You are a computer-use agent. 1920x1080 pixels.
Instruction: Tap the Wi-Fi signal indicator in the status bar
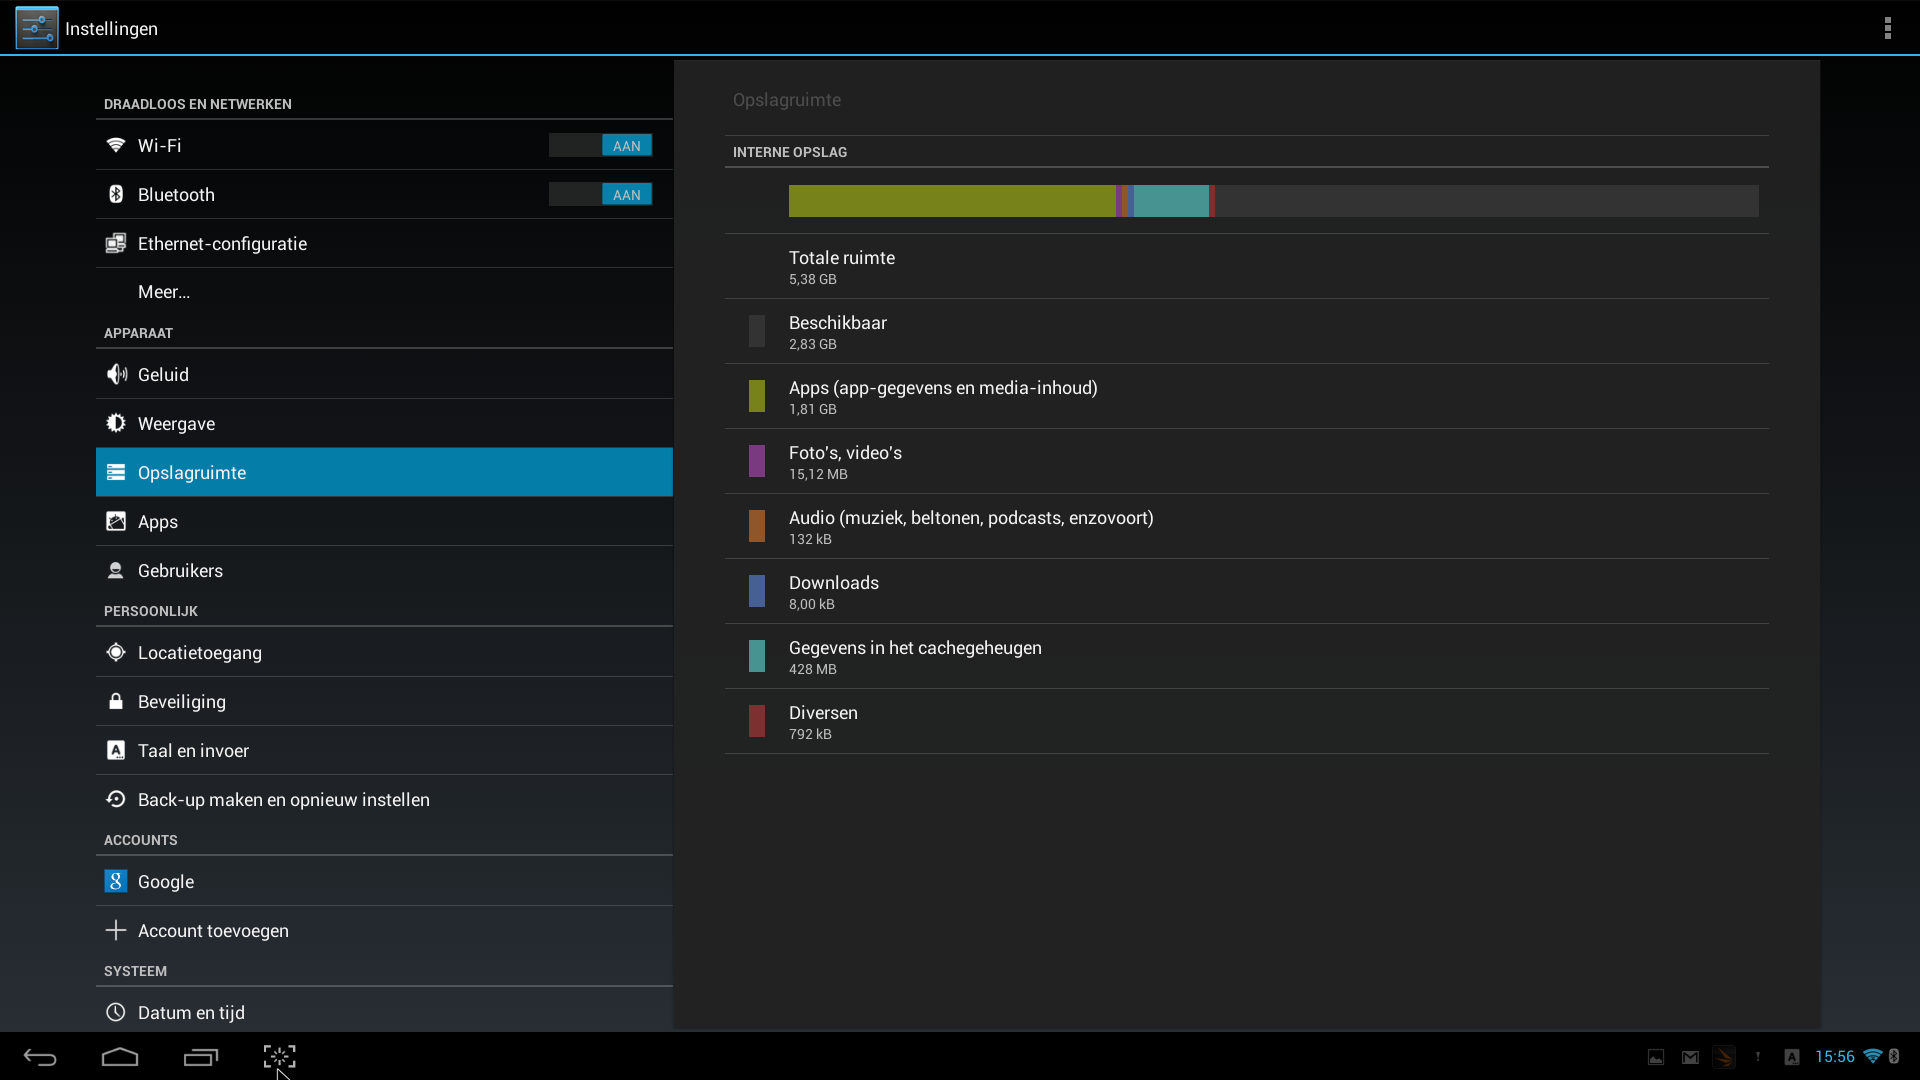[1873, 1056]
